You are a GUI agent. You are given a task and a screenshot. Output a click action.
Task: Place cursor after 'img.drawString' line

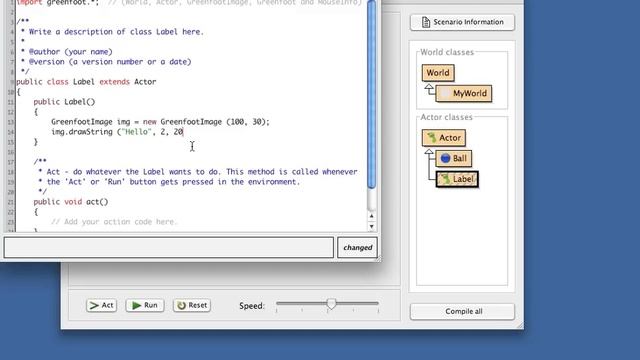[184, 132]
